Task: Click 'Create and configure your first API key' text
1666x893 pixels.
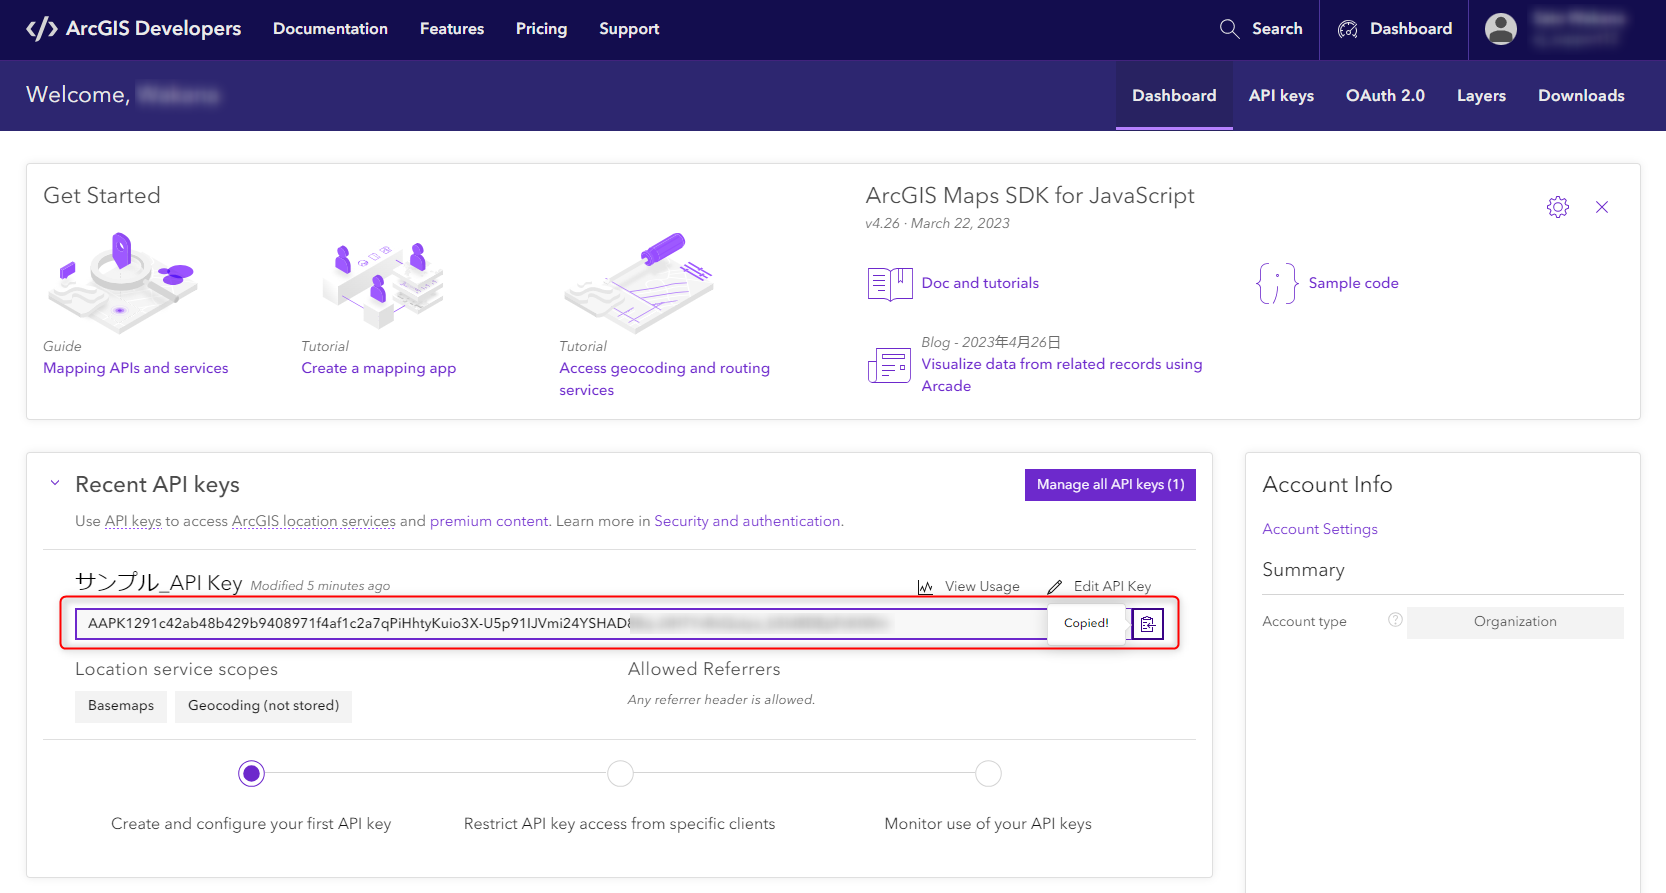Action: tap(251, 824)
